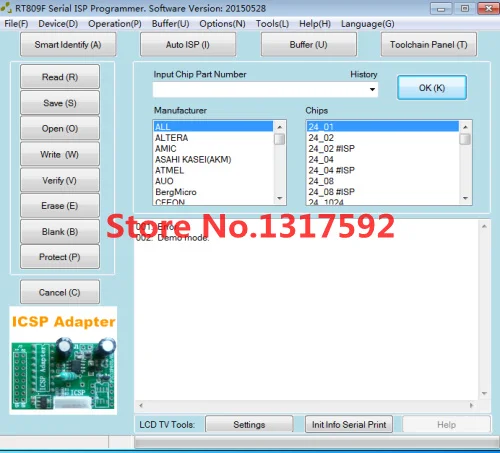Click the Smart Identify (A) button
This screenshot has width=500, height=453.
pyautogui.click(x=68, y=44)
